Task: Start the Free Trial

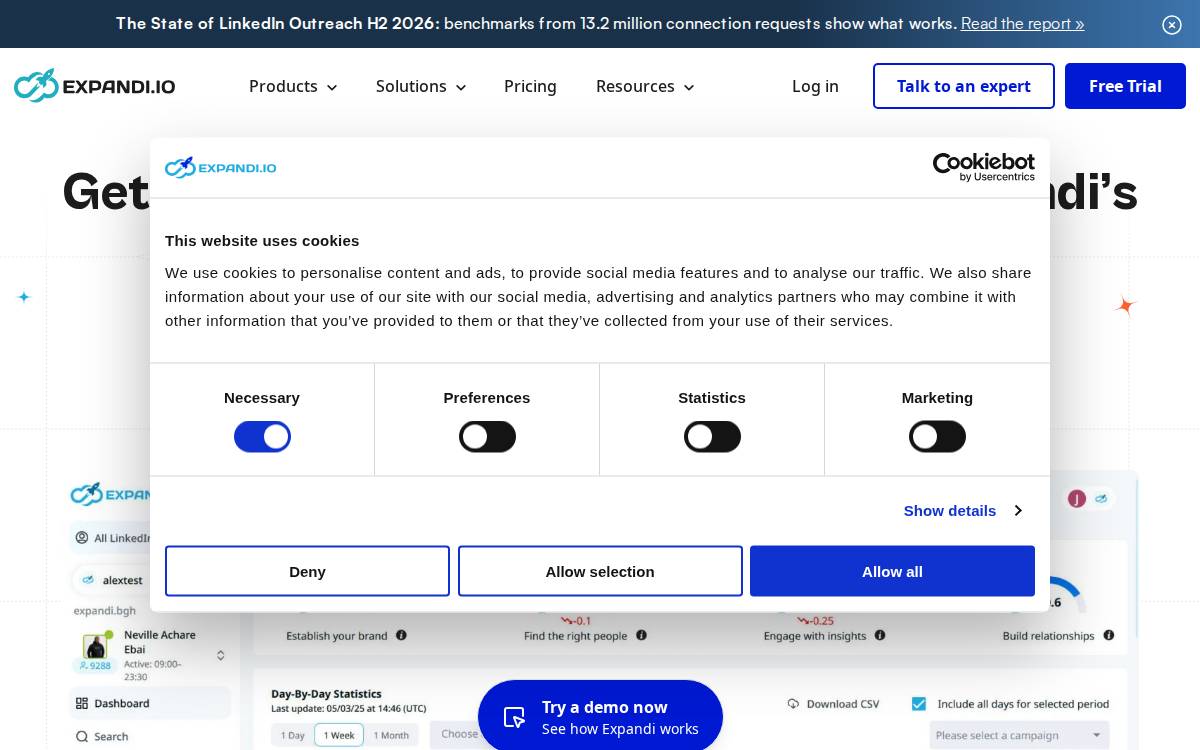Action: (1125, 86)
